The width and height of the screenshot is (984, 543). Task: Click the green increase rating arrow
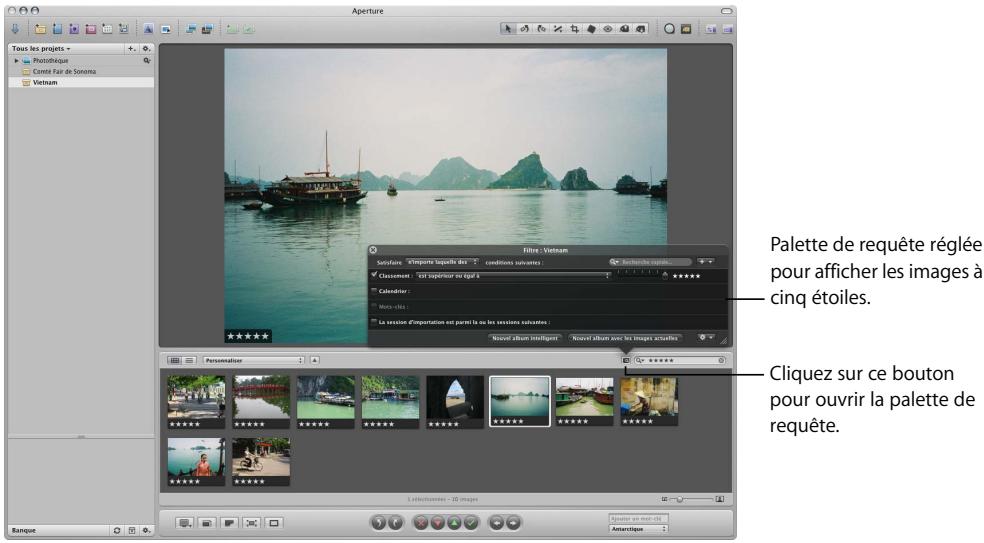(454, 522)
